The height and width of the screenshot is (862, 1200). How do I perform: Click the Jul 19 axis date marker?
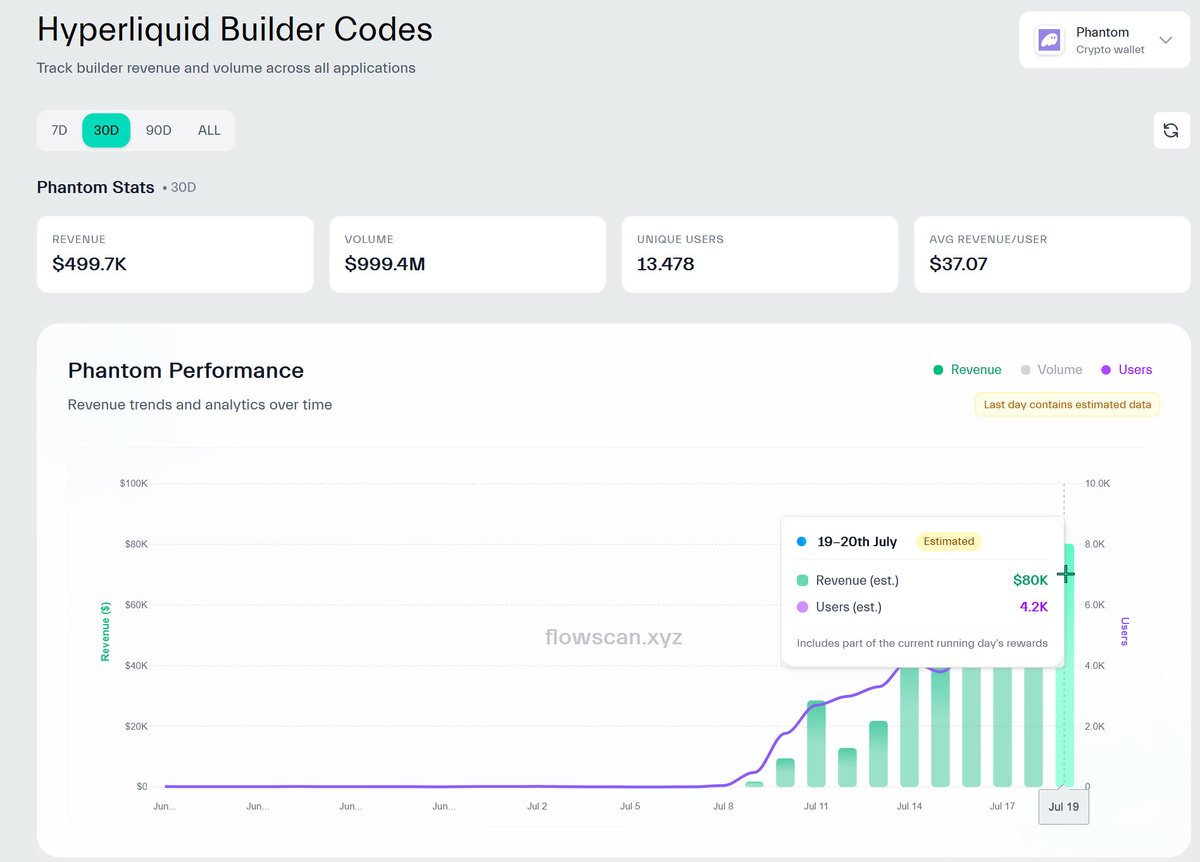(1064, 806)
